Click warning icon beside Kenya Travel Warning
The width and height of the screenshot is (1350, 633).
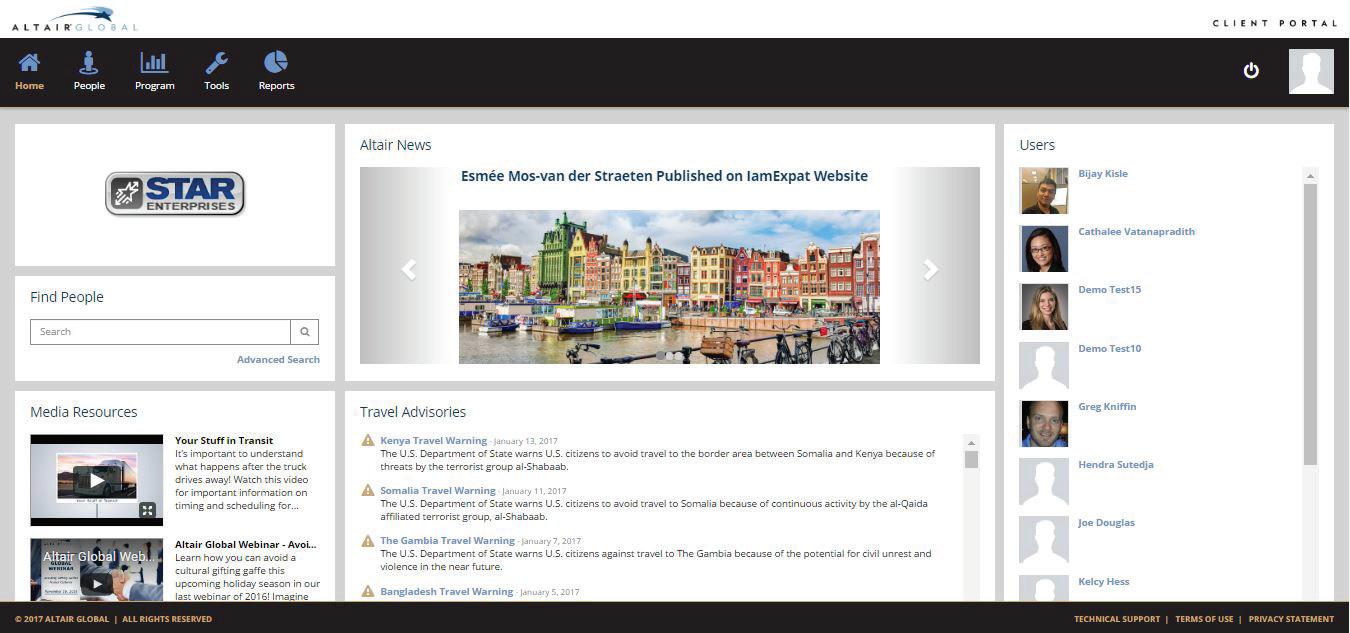pos(368,441)
